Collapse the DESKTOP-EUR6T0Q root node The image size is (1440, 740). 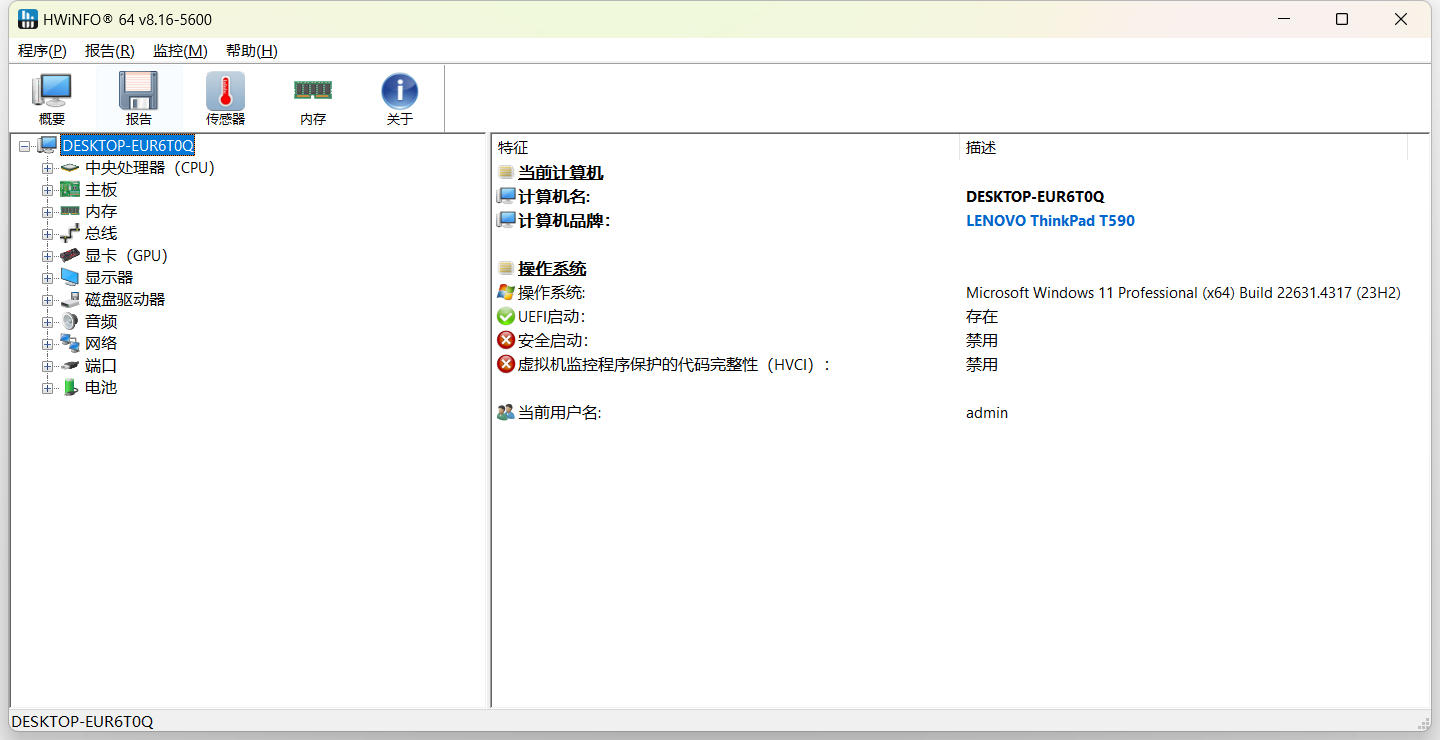(x=25, y=146)
